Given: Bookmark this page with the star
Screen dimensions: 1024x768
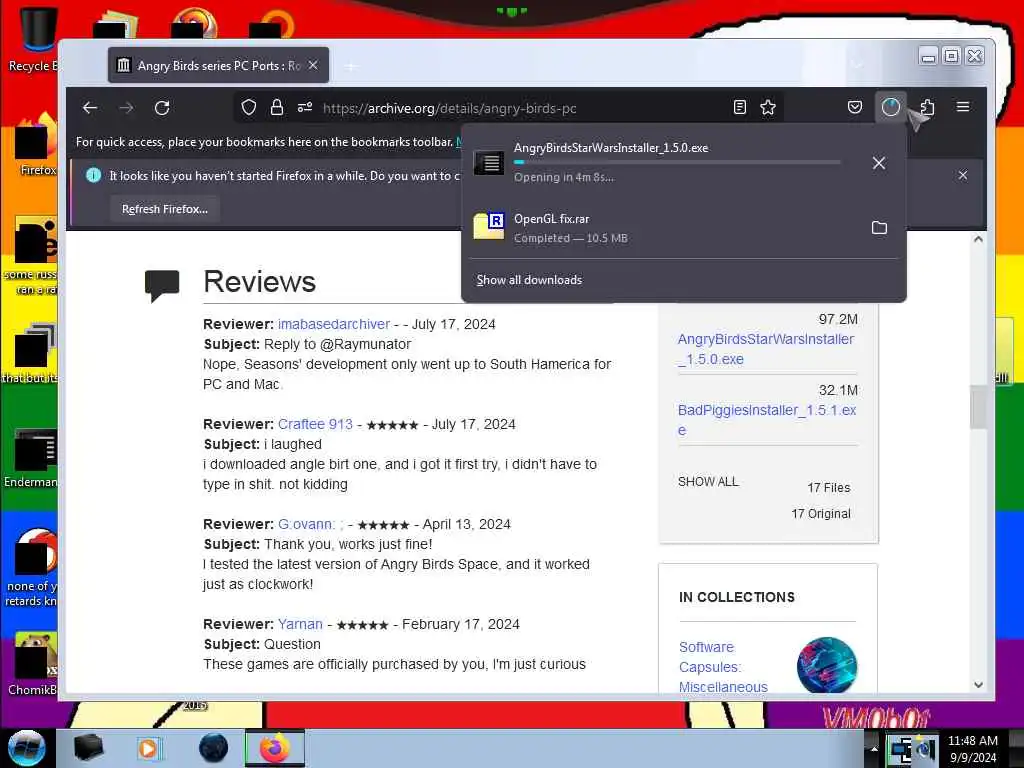Looking at the screenshot, I should (768, 108).
